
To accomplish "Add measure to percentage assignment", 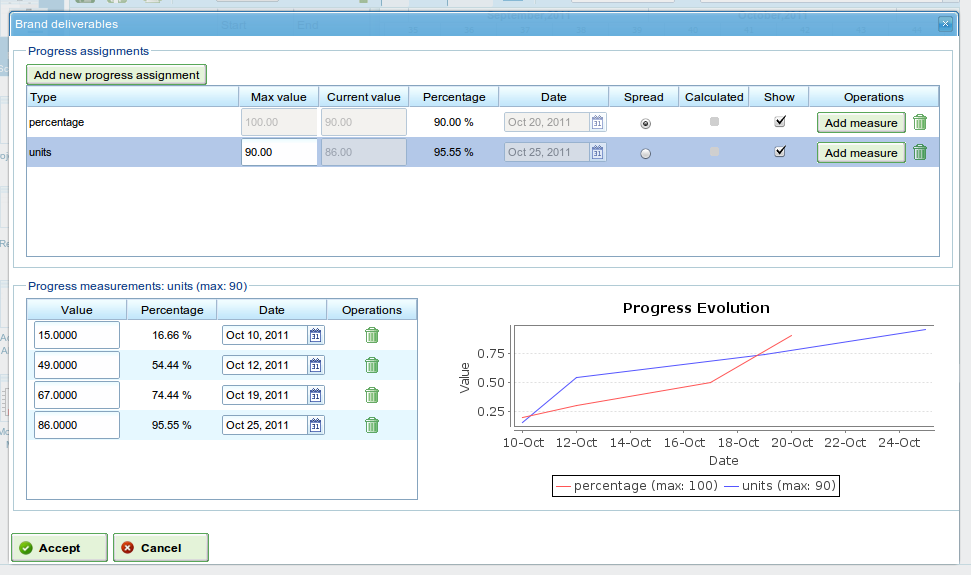I will 861,123.
